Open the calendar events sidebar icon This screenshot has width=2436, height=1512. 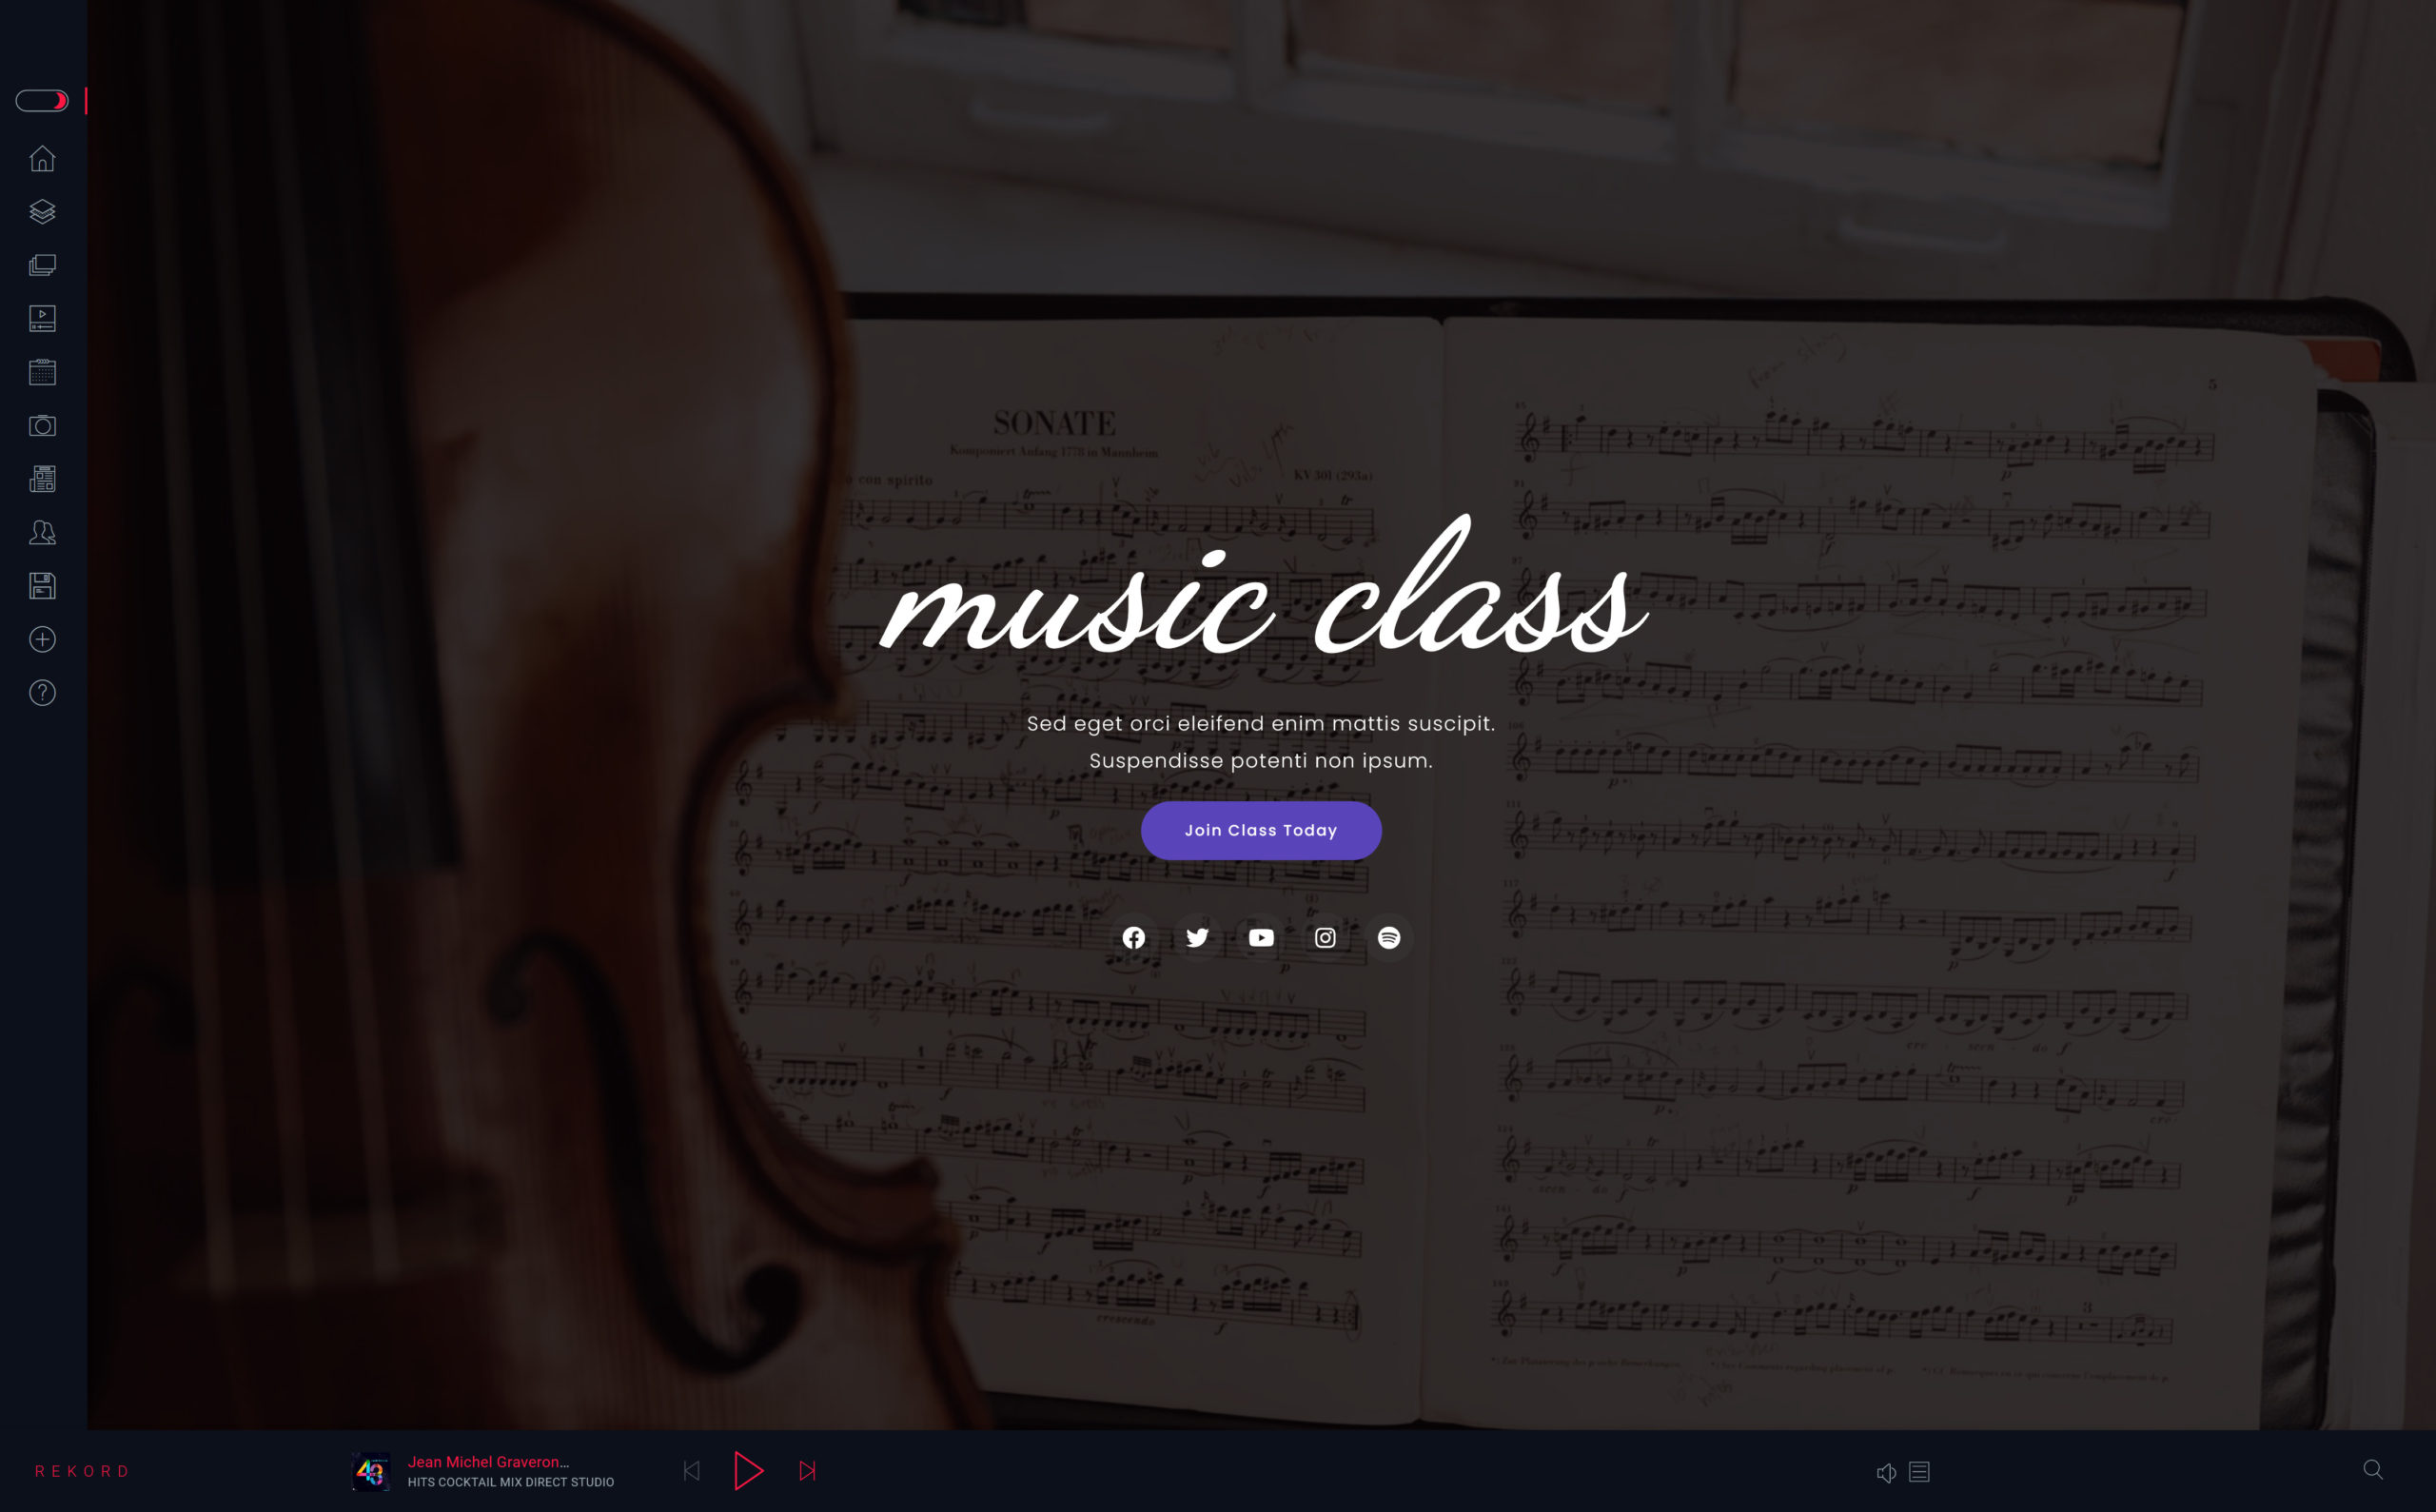pos(42,372)
